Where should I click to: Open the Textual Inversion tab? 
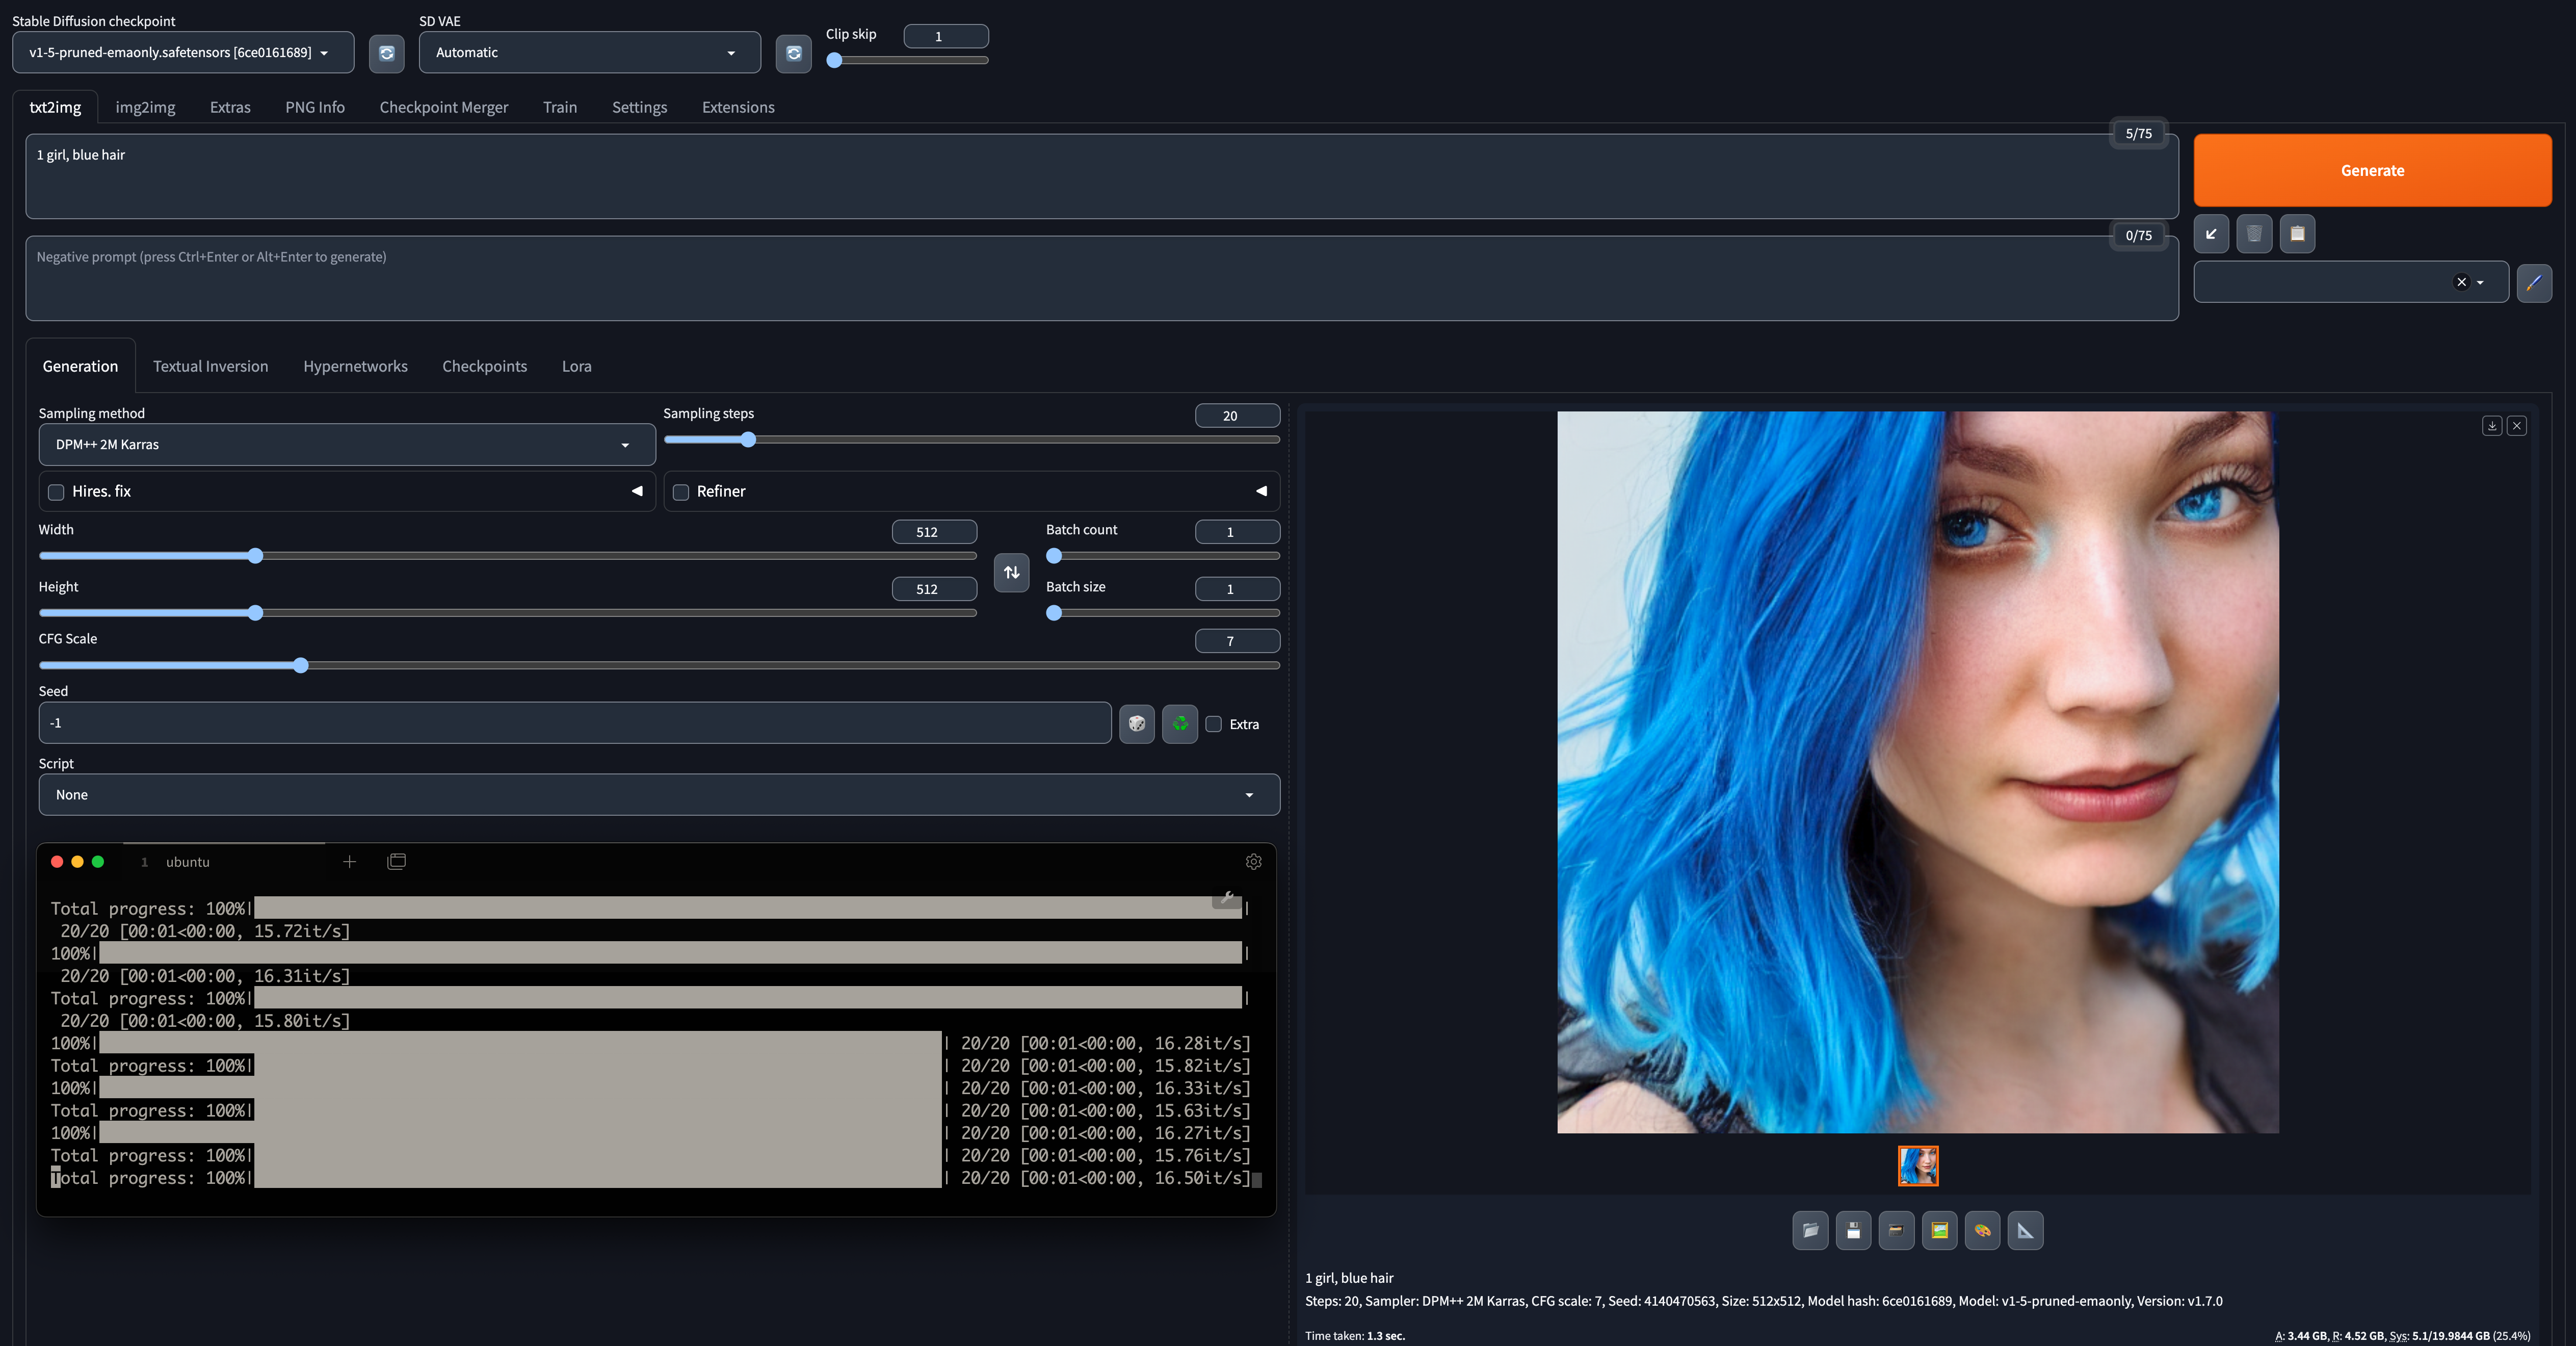pyautogui.click(x=210, y=365)
